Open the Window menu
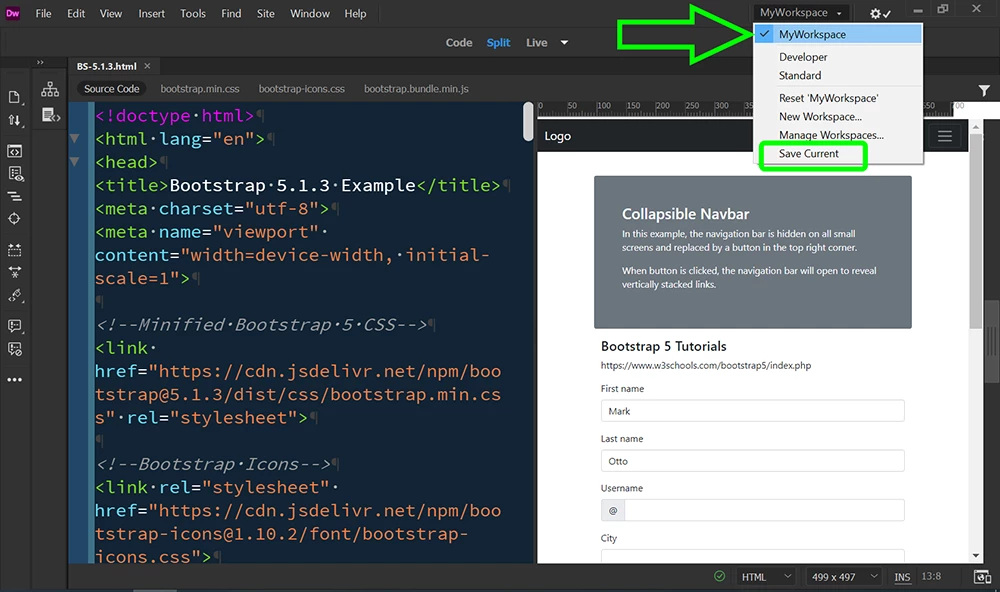The image size is (1000, 592). click(310, 13)
